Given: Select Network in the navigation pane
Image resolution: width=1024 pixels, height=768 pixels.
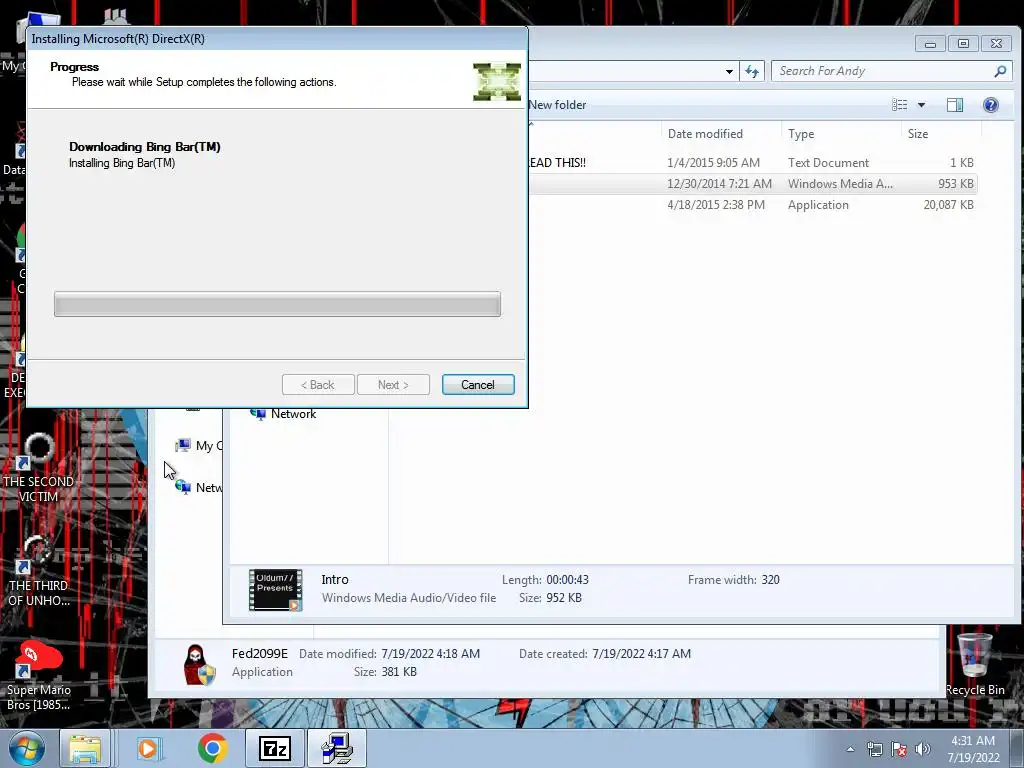Looking at the screenshot, I should coord(283,413).
